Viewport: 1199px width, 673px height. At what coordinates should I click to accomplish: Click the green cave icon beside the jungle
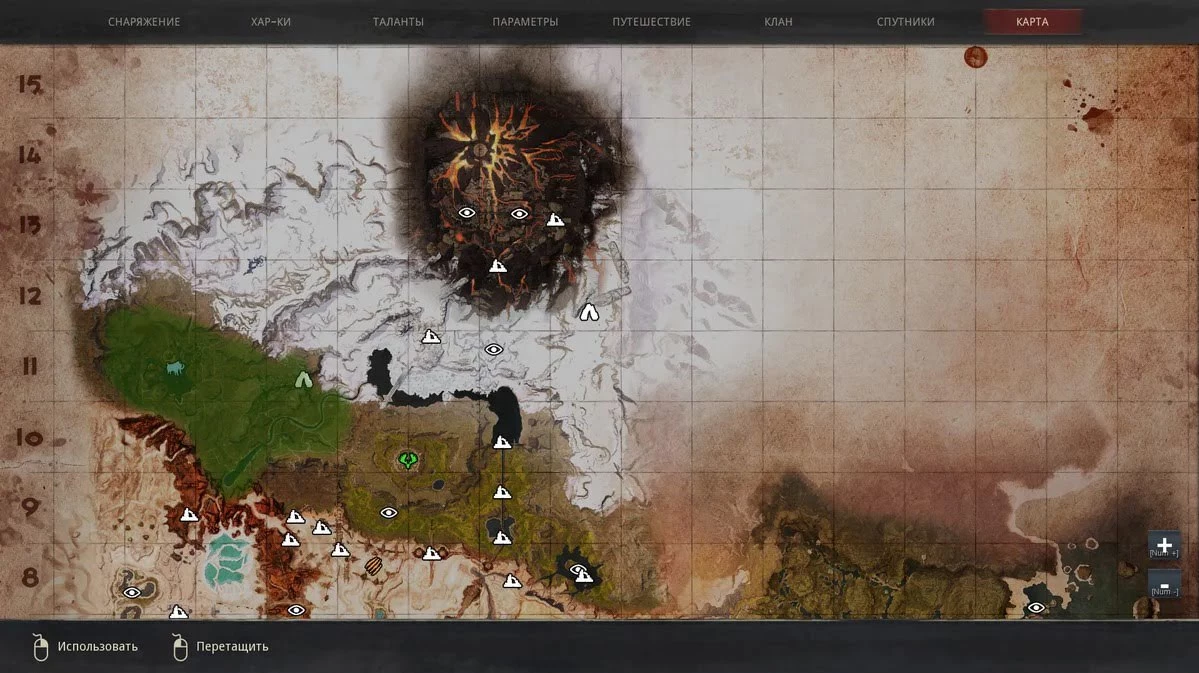(x=304, y=379)
